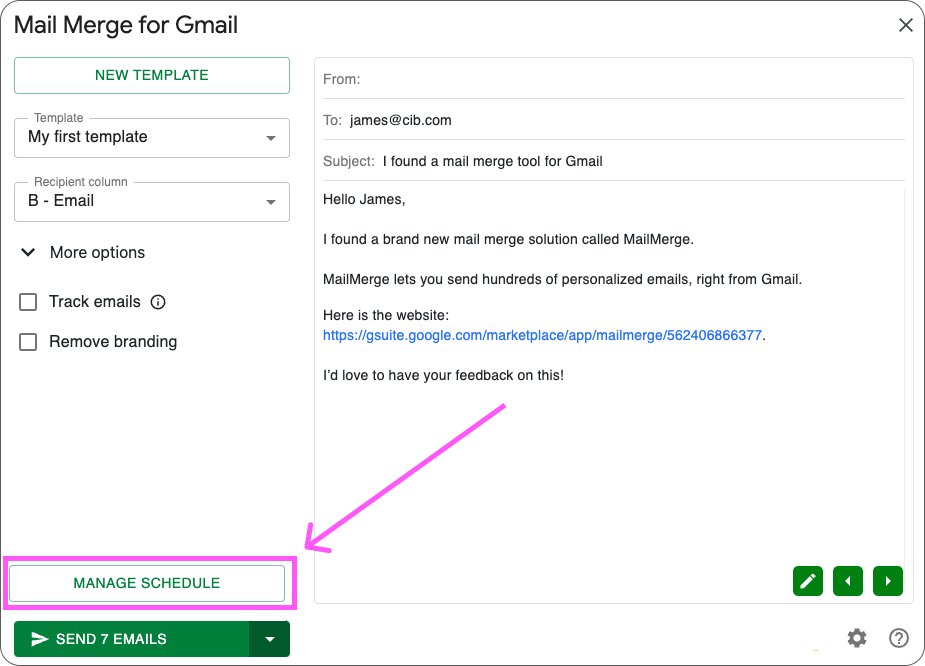Click the green pencil edit template icon

[808, 581]
